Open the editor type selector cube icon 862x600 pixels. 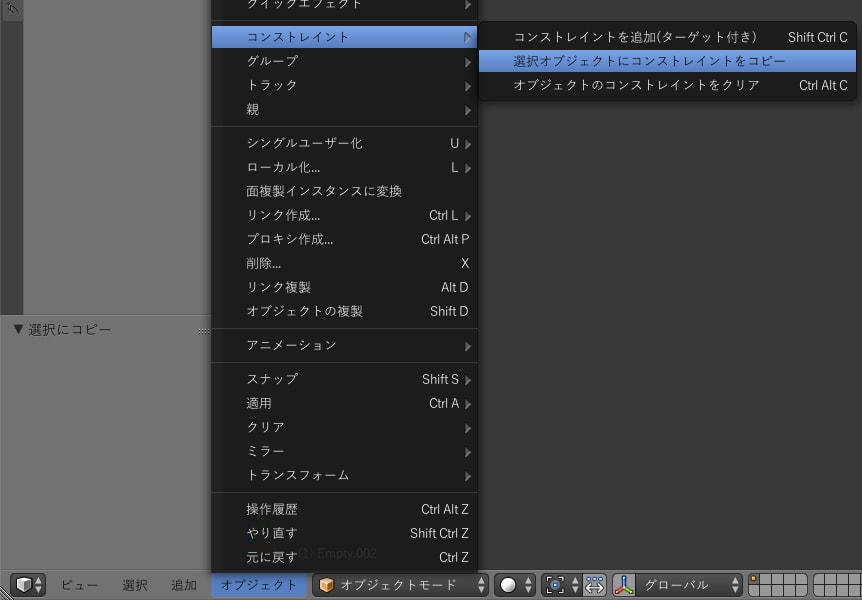click(28, 585)
